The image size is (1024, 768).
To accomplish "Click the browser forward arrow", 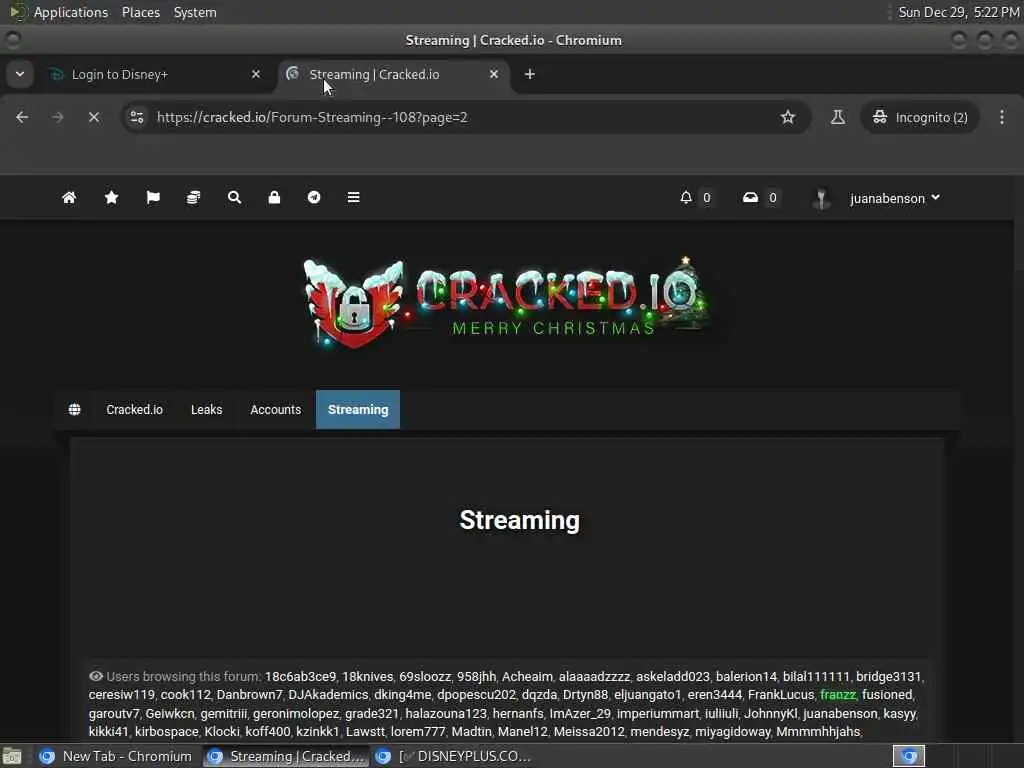I will click(58, 117).
